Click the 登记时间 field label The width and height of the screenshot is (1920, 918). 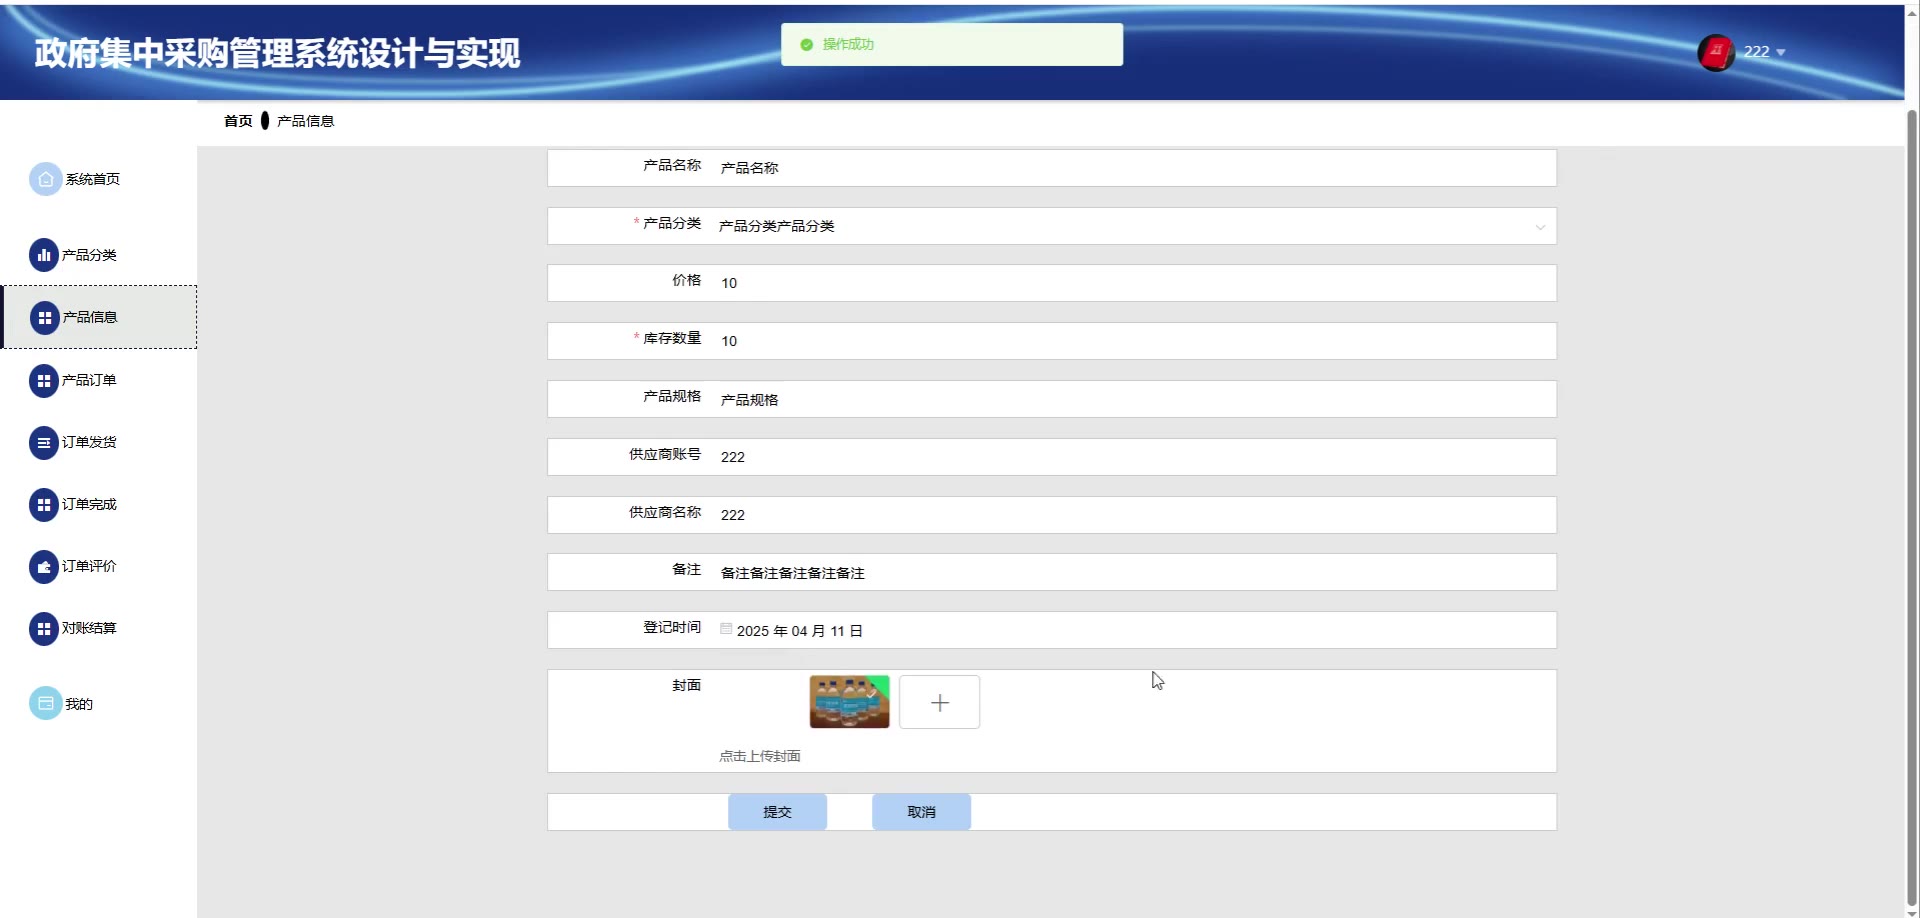672,627
